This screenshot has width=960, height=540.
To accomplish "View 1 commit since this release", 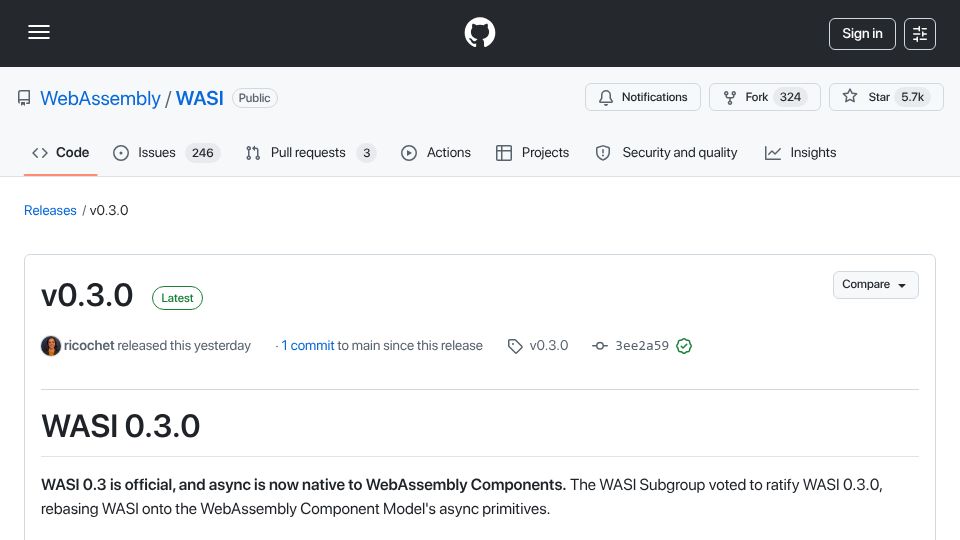I will click(307, 345).
